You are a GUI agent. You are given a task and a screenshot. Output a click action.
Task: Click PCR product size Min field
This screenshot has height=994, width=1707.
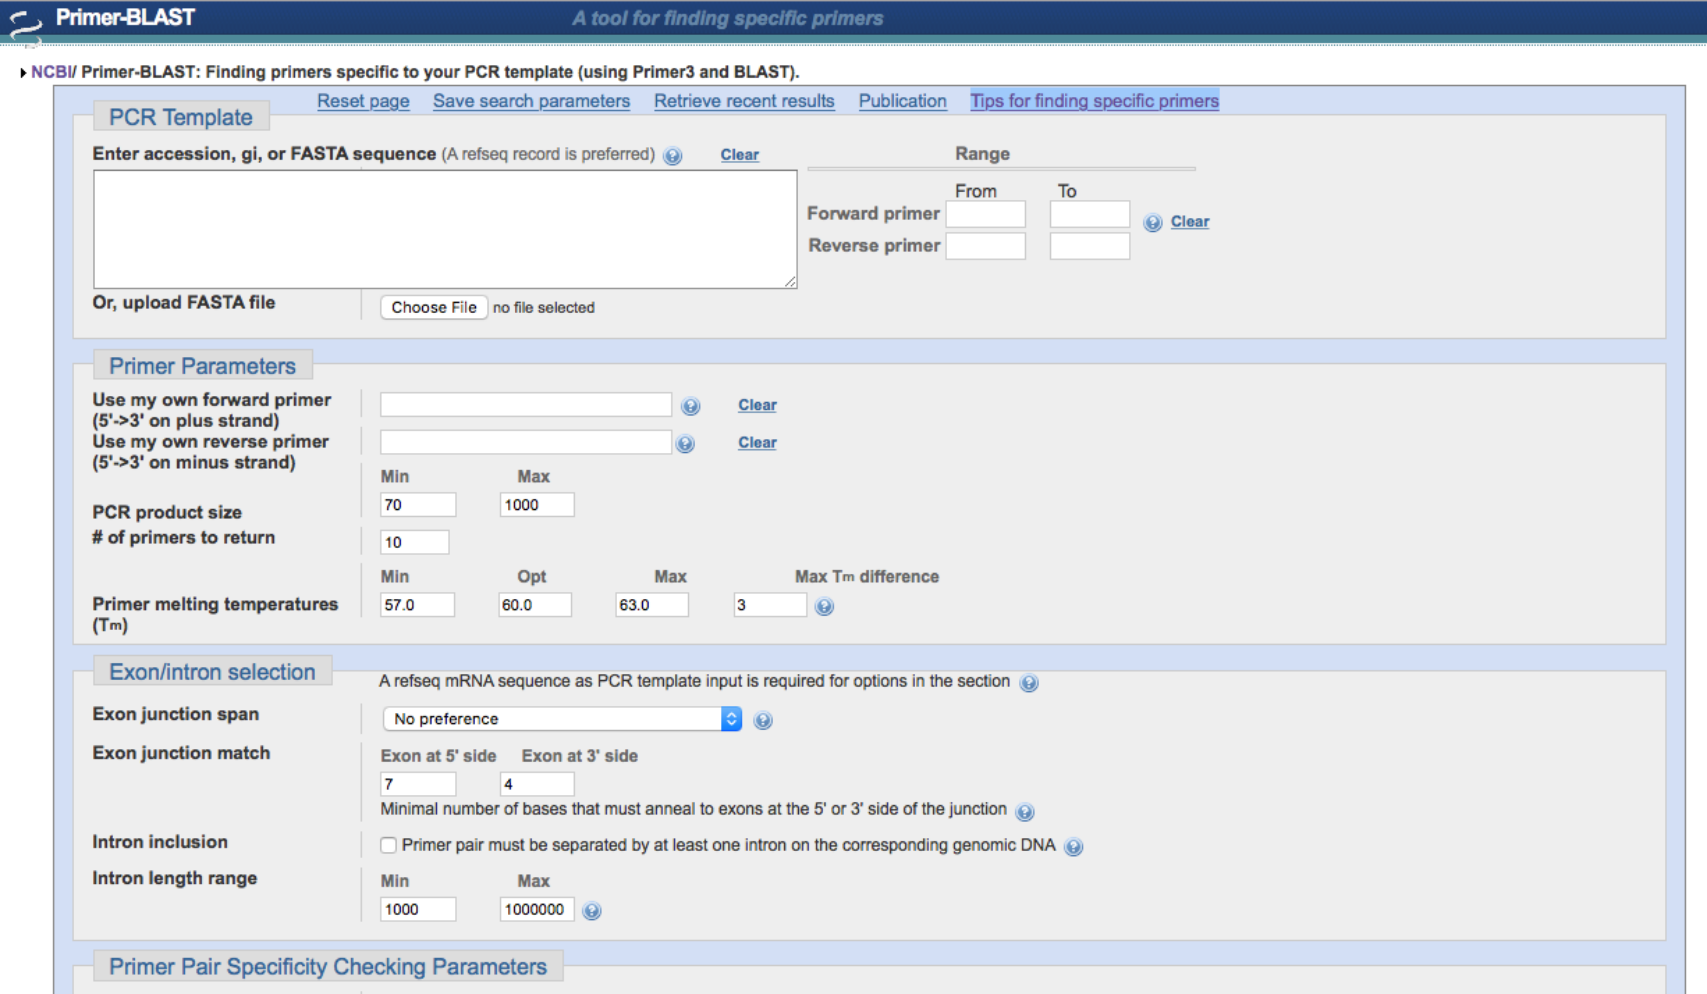pyautogui.click(x=418, y=505)
